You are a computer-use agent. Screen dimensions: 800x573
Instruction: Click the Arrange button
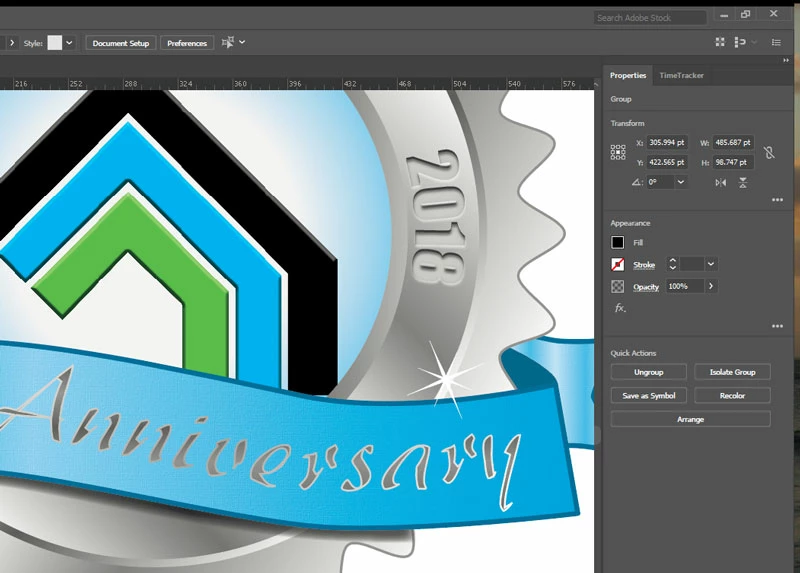[x=690, y=419]
